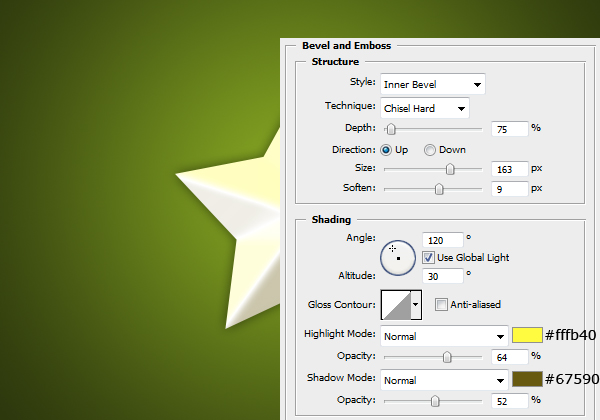Click the Soften slider handle
Image resolution: width=600 pixels, height=420 pixels.
pos(439,189)
